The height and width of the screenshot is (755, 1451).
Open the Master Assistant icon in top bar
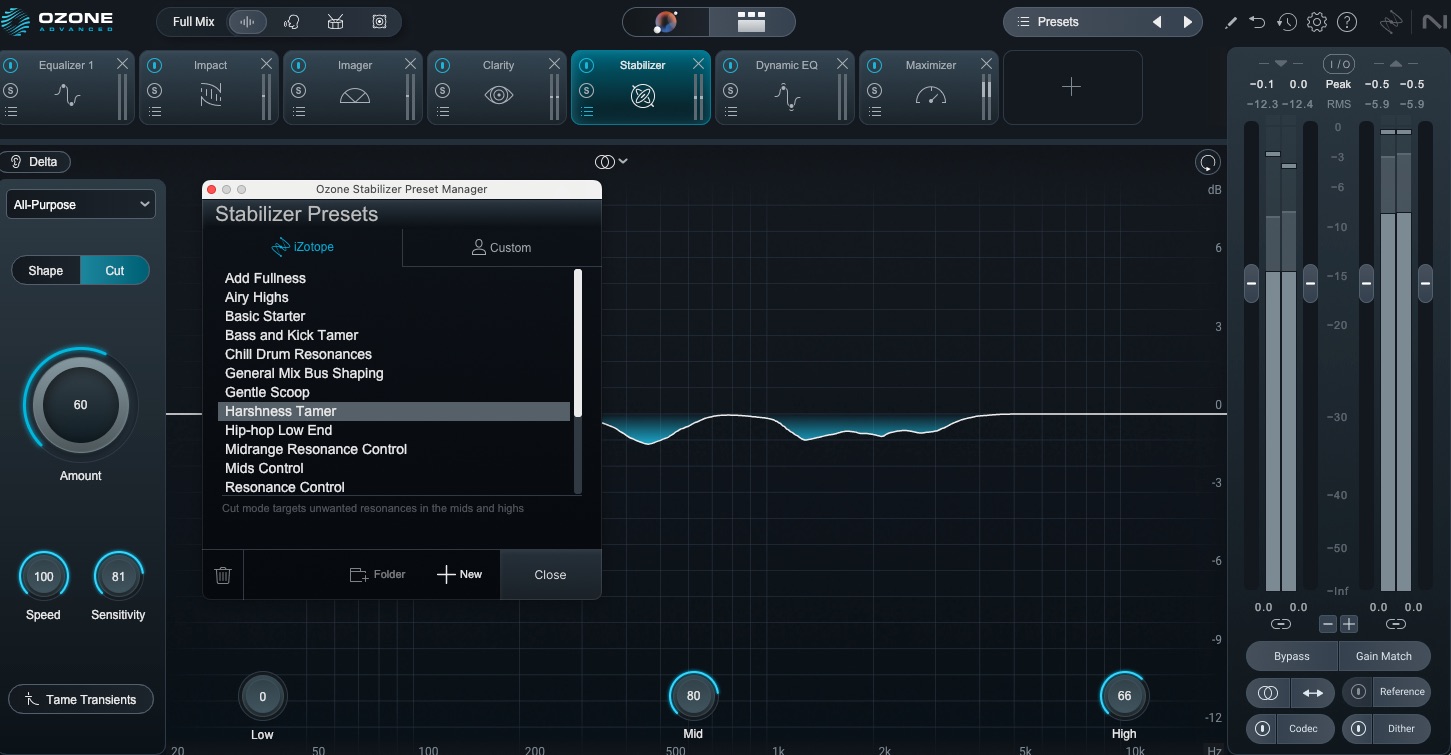pyautogui.click(x=666, y=22)
